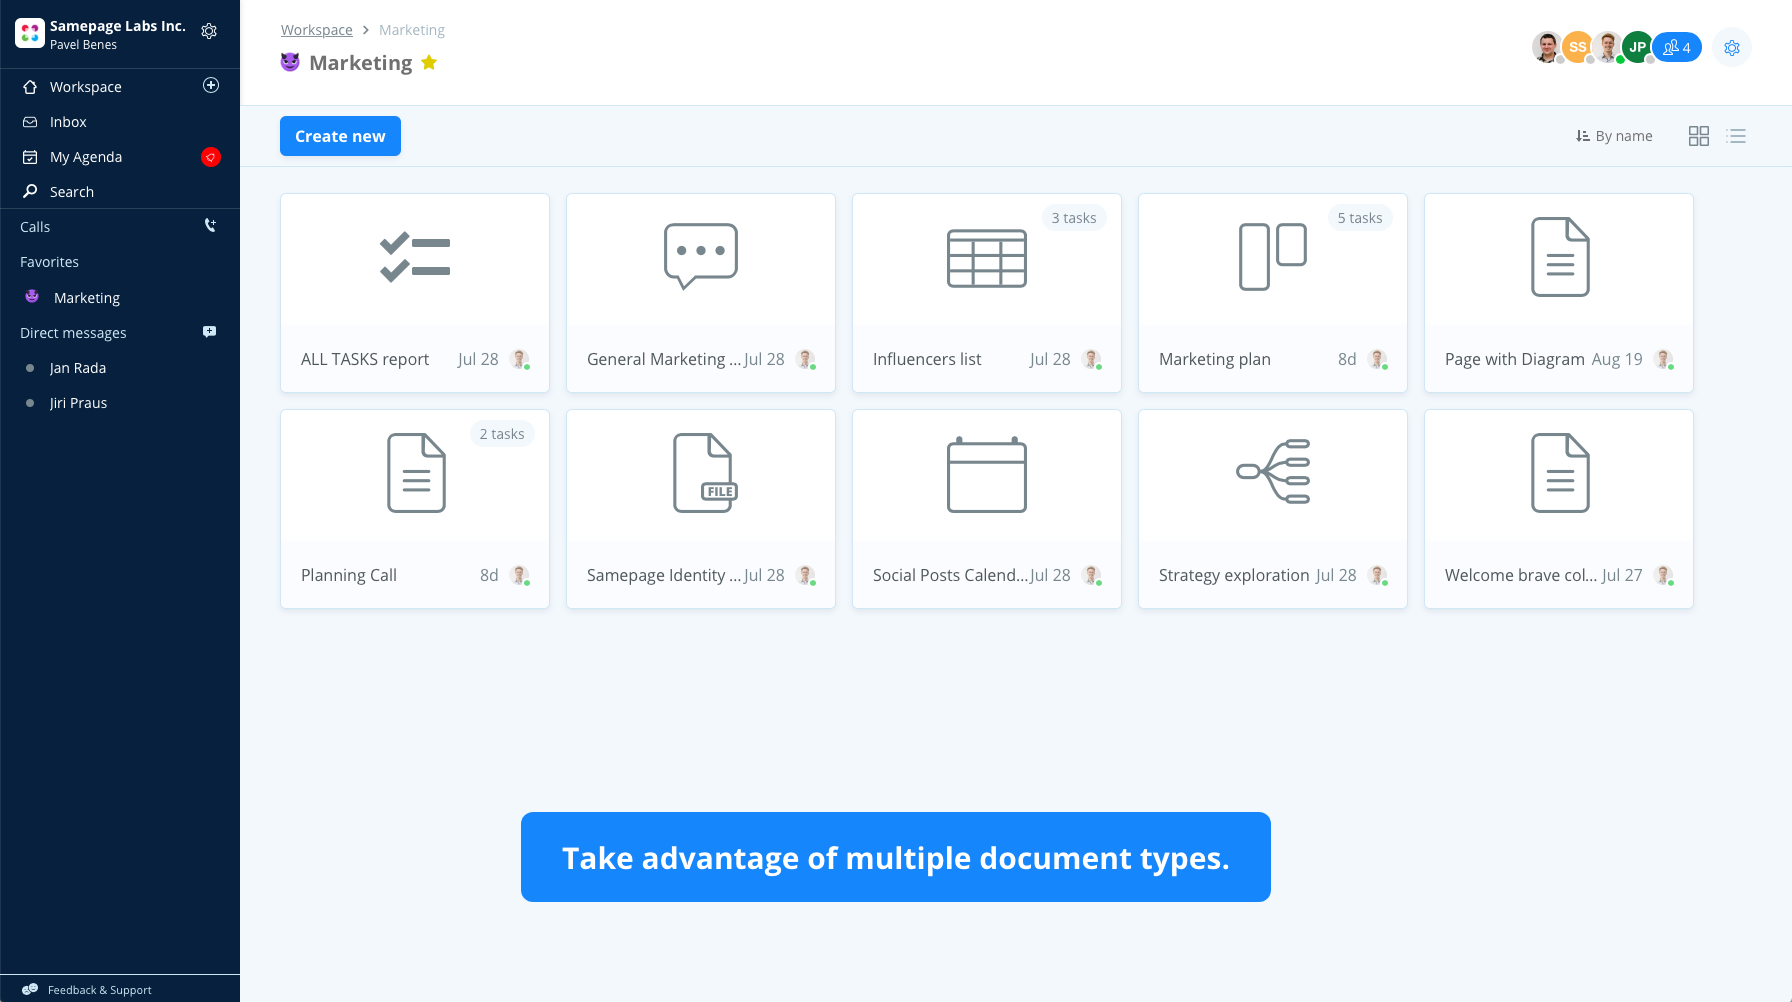Click document icon on Welcome brave card
Screen dimensions: 1792x1002
tap(1560, 473)
